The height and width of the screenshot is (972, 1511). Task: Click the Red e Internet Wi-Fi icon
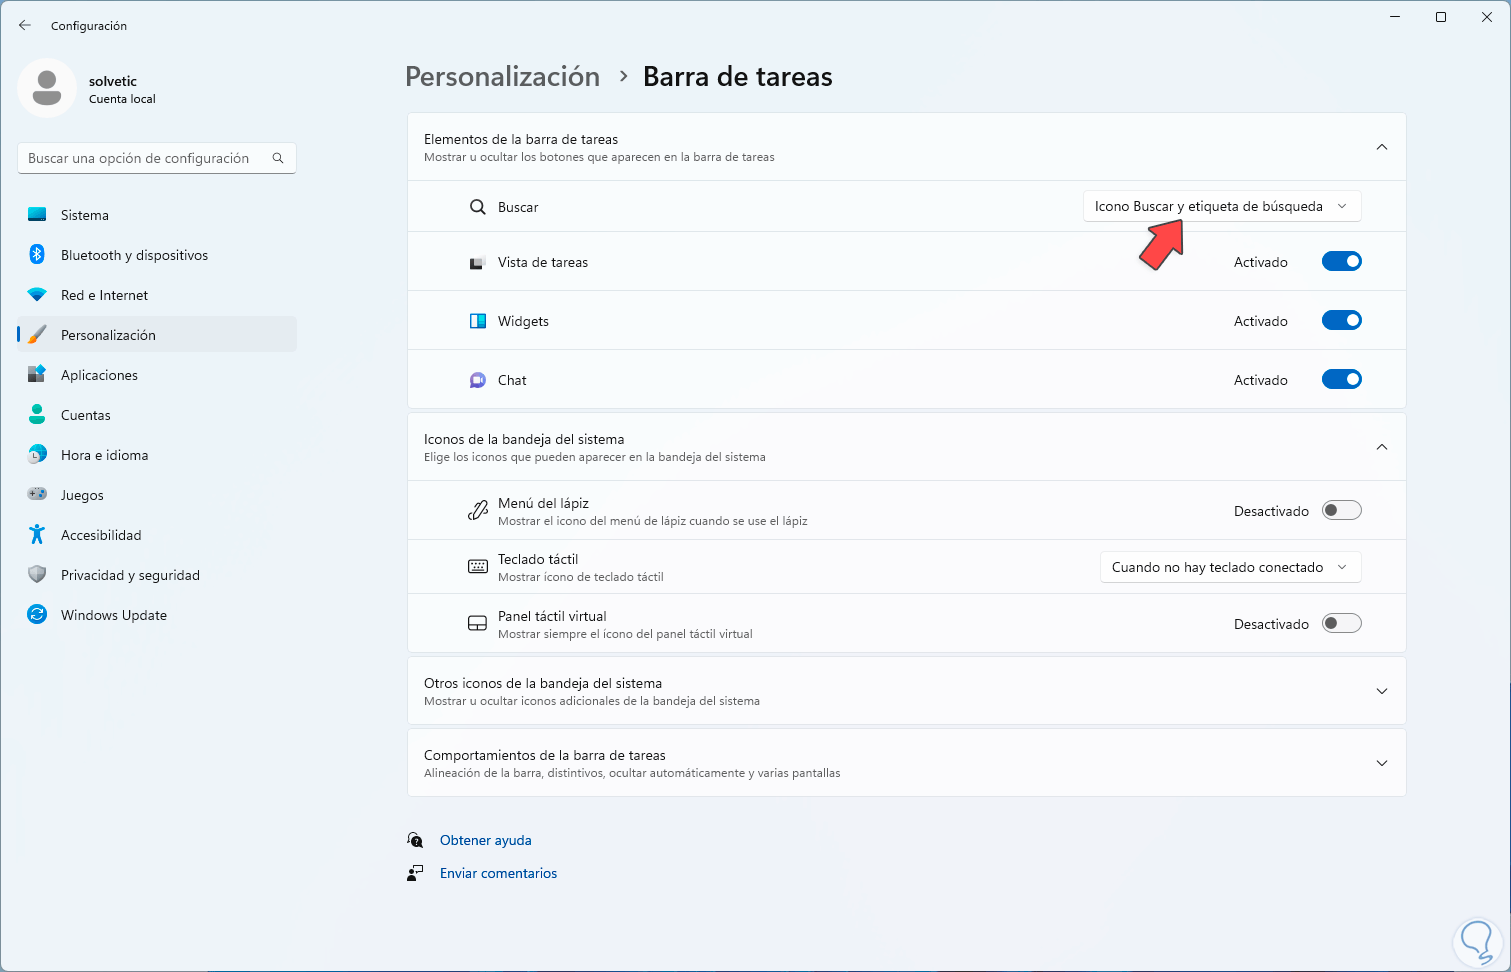(x=37, y=295)
